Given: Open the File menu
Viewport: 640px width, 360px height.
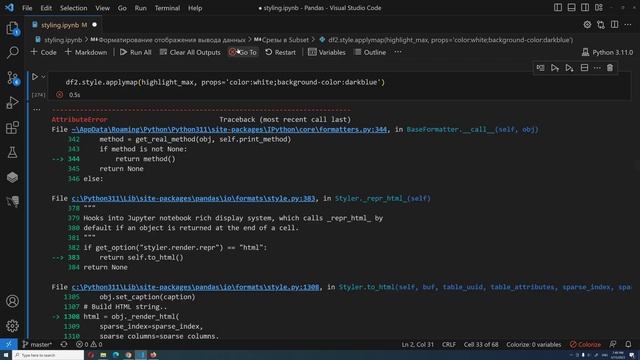Looking at the screenshot, I should [x=27, y=8].
